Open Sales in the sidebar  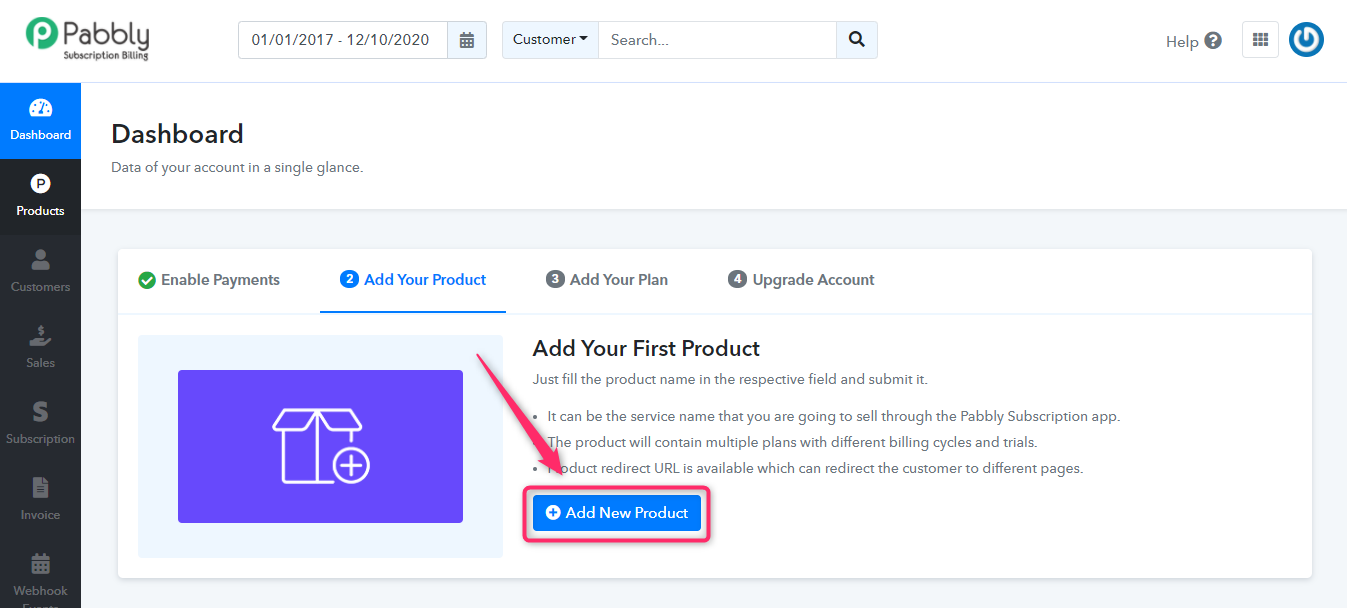[x=40, y=349]
